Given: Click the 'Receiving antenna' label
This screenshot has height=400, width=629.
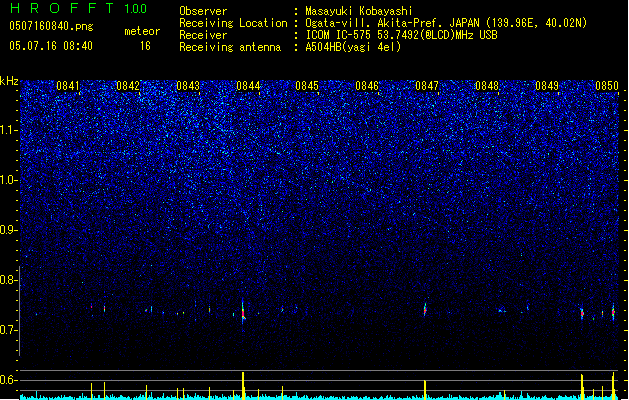Looking at the screenshot, I should 230,47.
